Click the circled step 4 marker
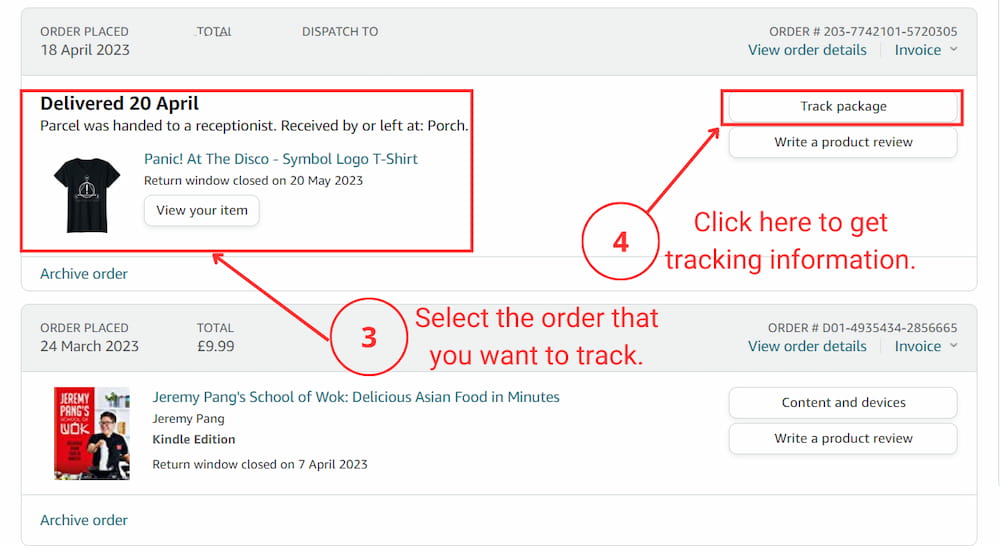The width and height of the screenshot is (1000, 546). tap(620, 242)
